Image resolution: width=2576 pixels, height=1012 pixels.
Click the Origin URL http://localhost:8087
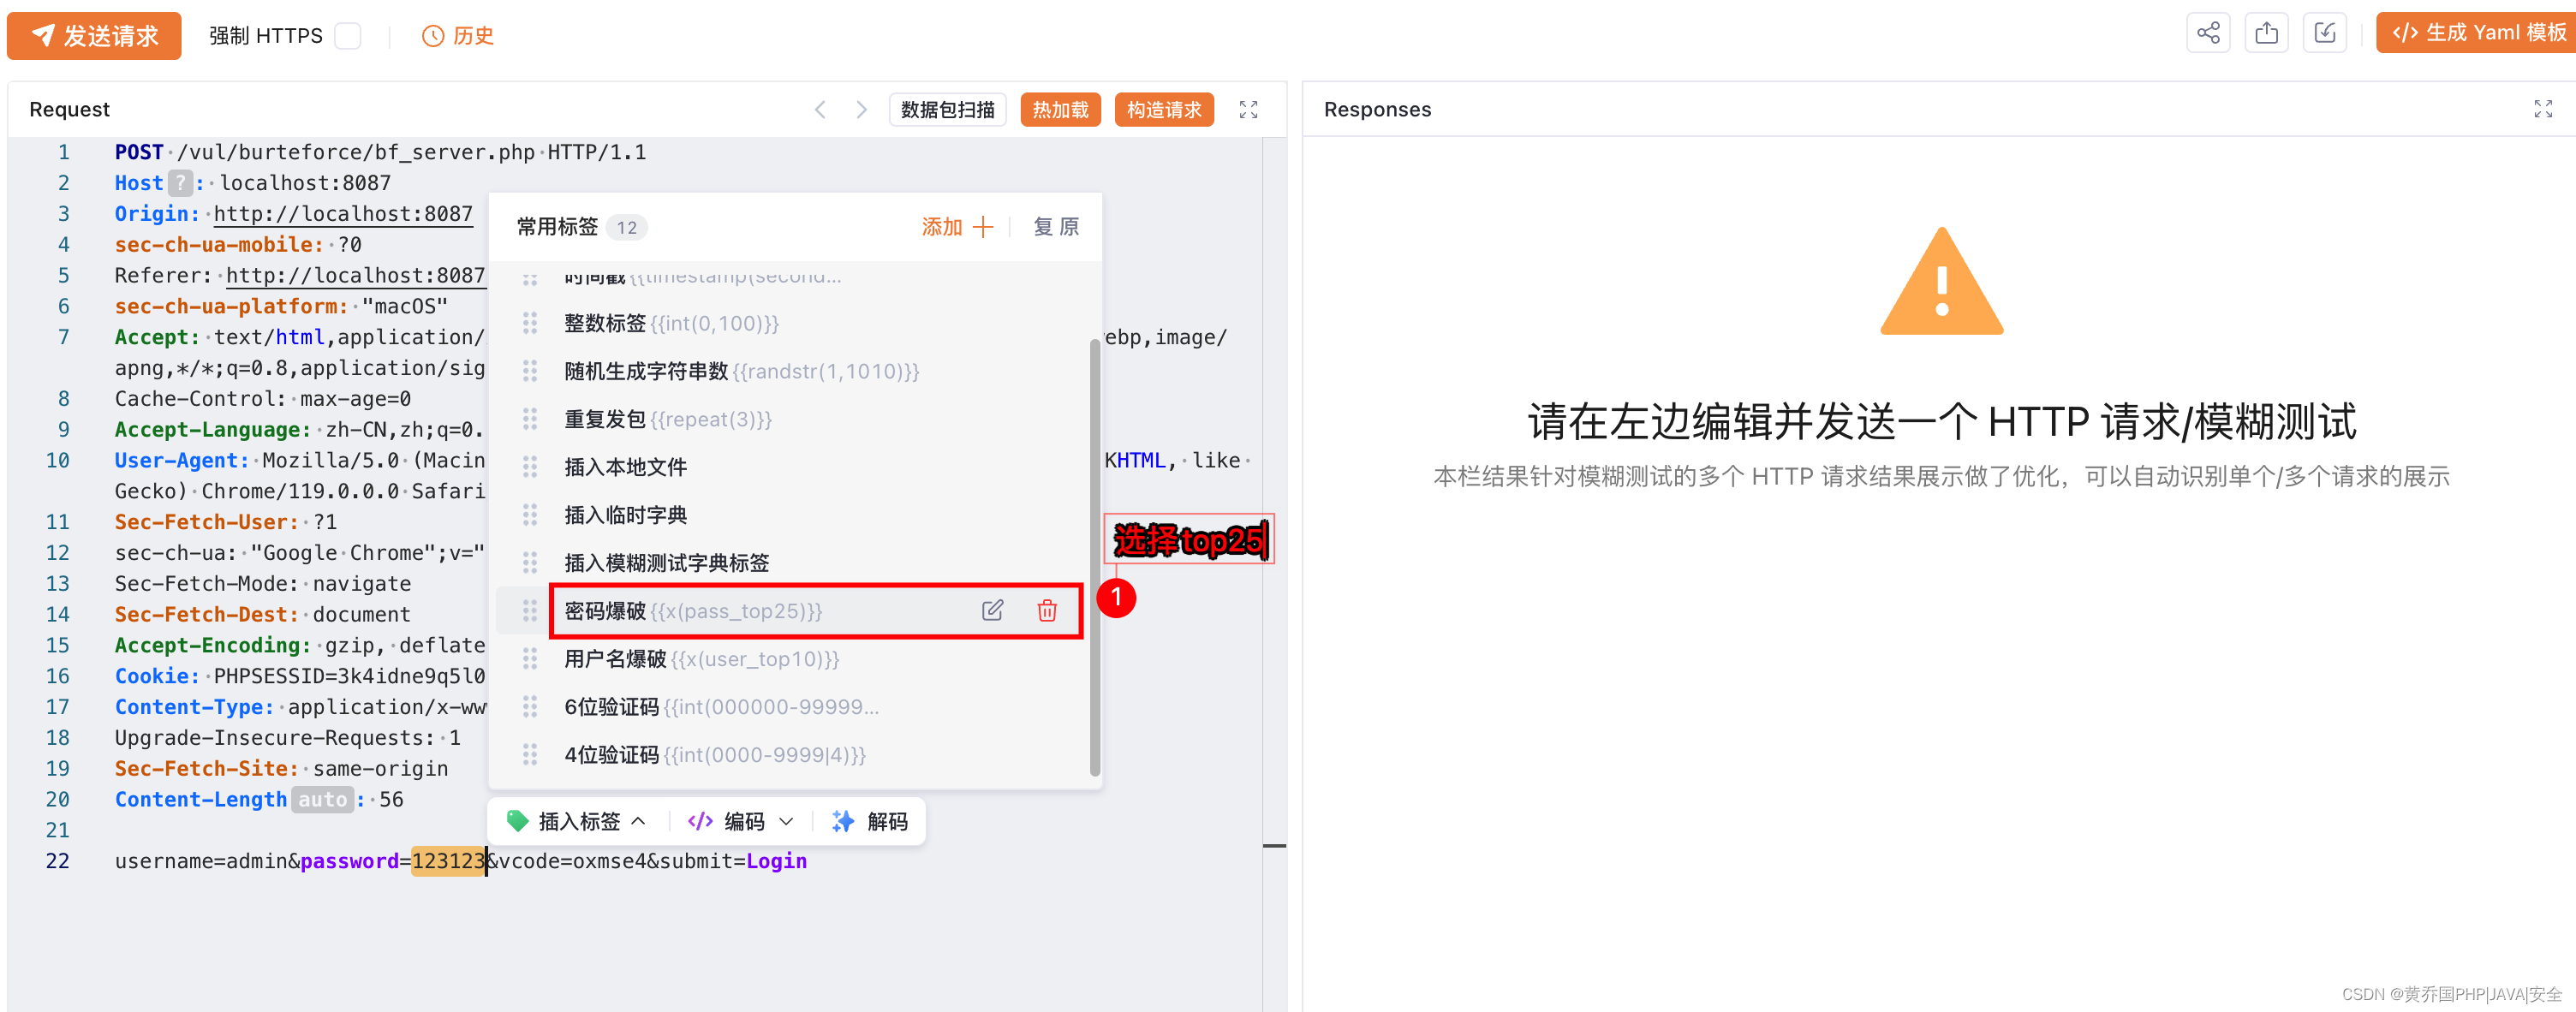coord(343,214)
